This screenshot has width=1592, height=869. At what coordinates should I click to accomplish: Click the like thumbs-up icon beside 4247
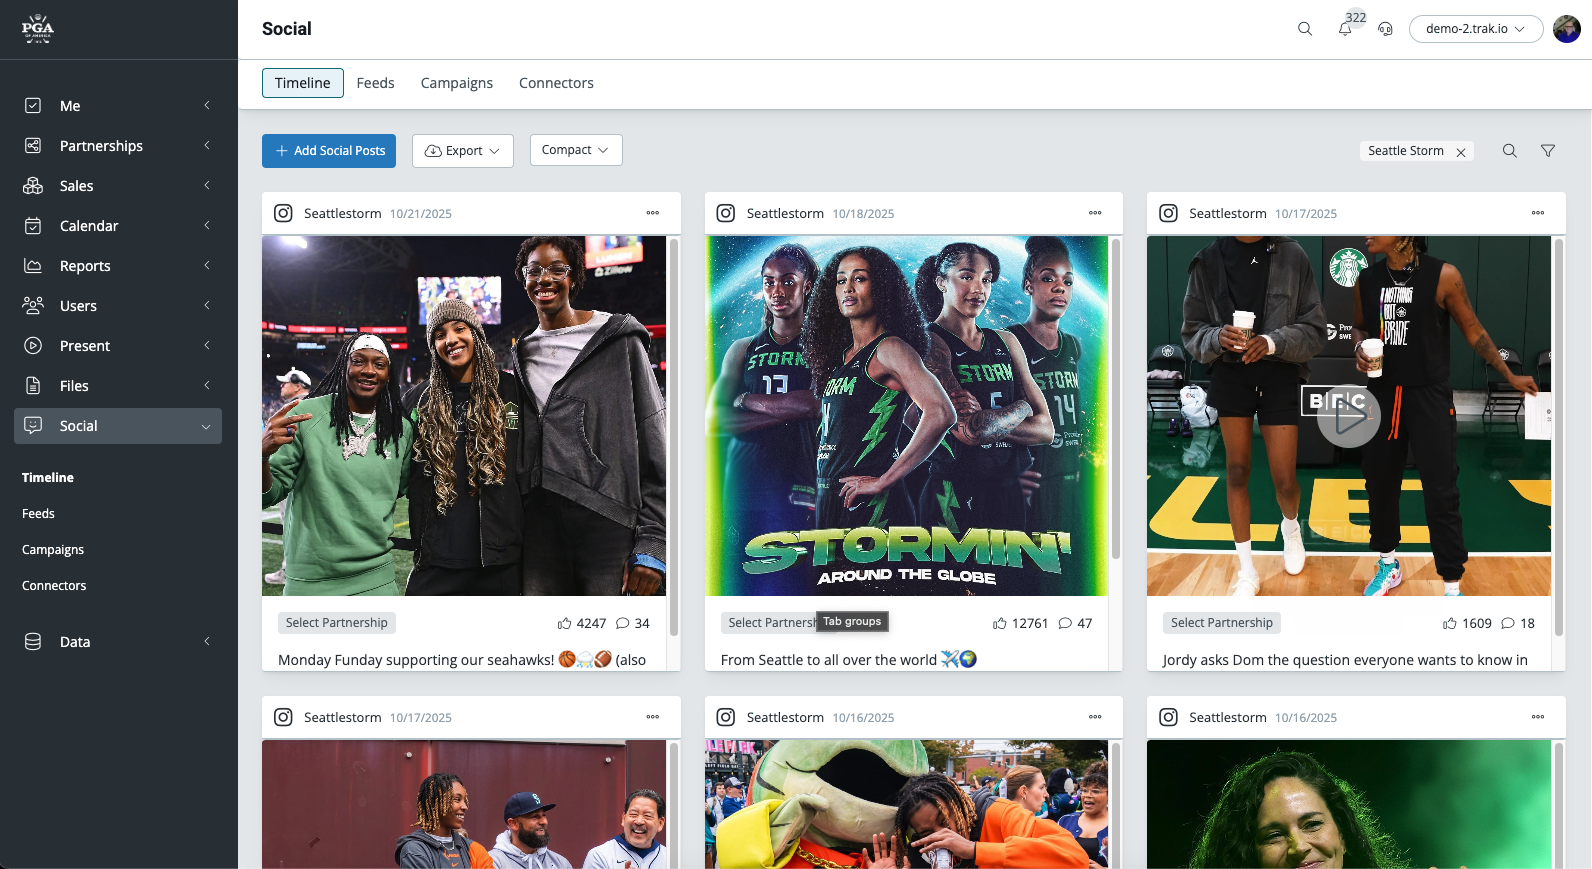[565, 623]
